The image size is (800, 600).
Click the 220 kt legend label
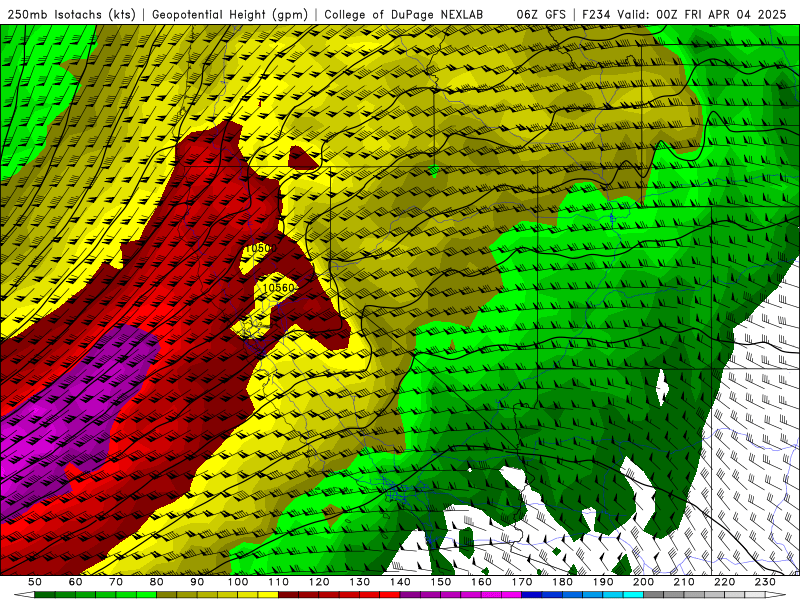click(x=725, y=582)
